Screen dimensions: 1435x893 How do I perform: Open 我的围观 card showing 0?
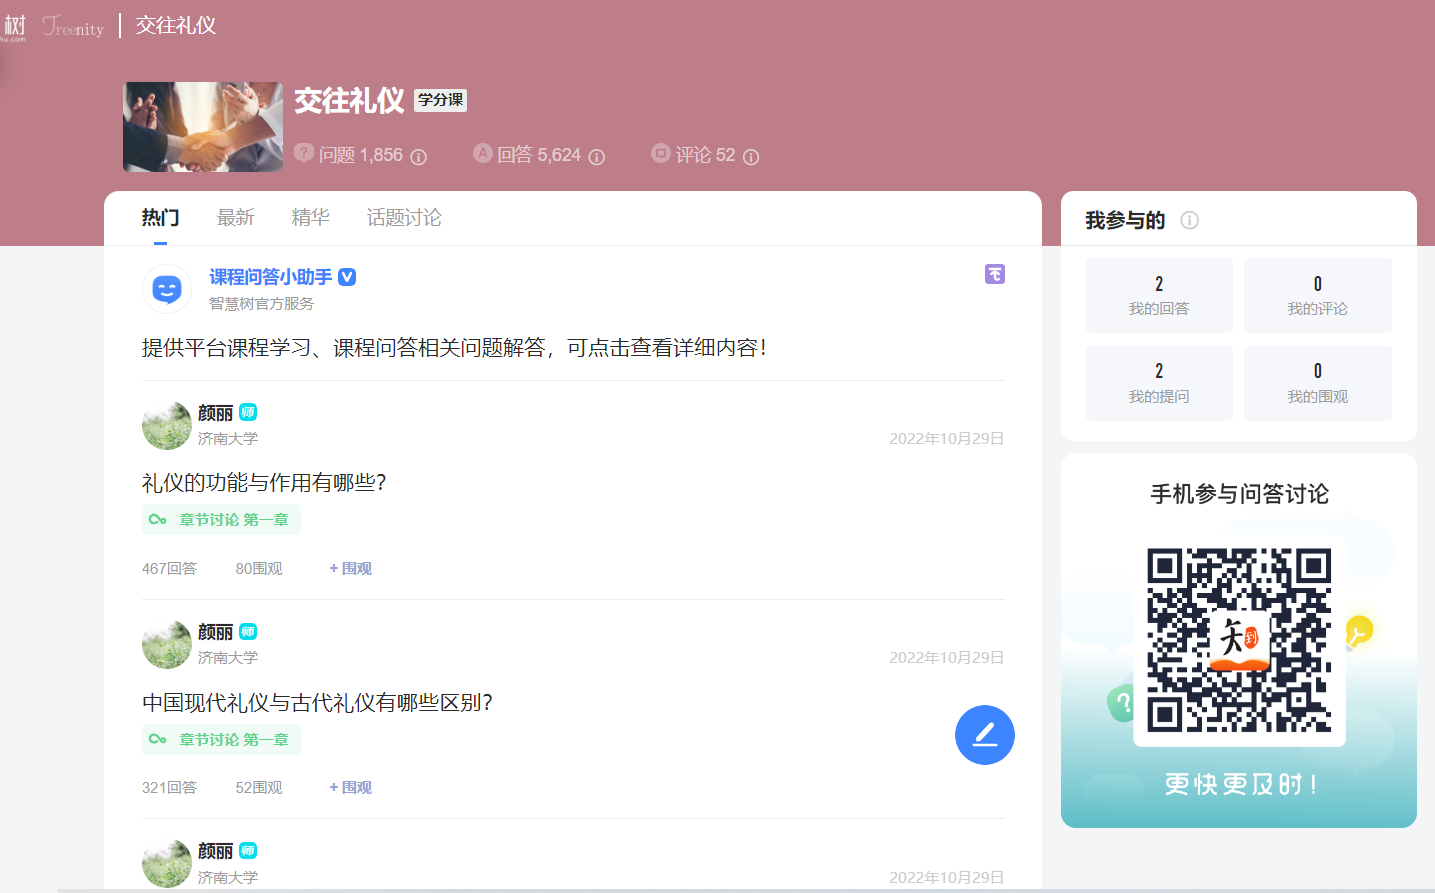click(x=1318, y=383)
